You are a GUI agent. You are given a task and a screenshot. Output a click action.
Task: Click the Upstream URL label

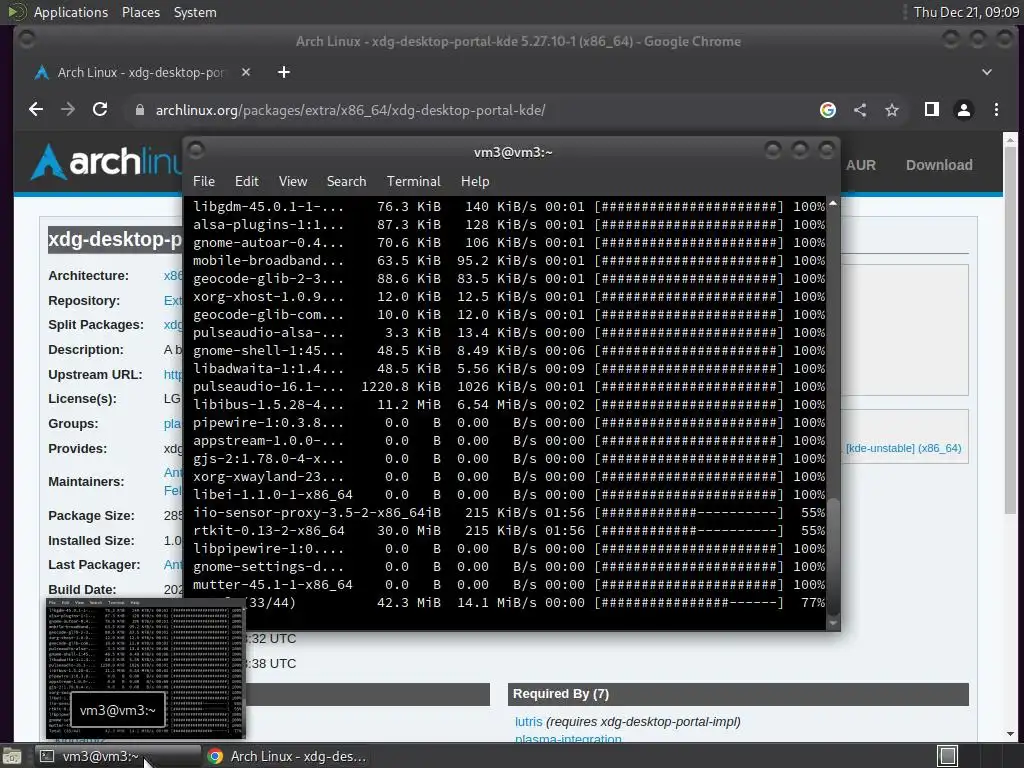(x=95, y=375)
